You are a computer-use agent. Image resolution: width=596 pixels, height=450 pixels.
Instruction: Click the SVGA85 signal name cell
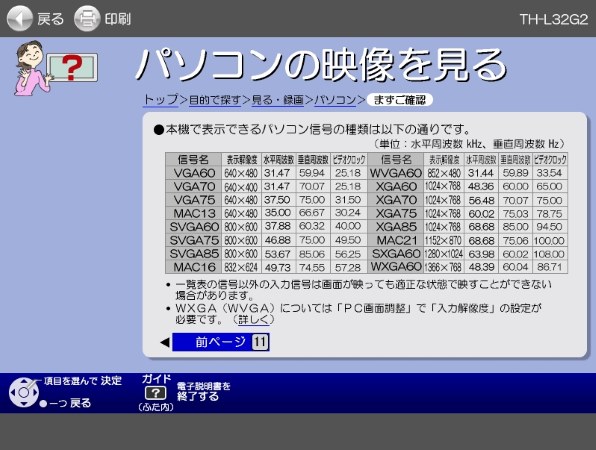(x=194, y=254)
